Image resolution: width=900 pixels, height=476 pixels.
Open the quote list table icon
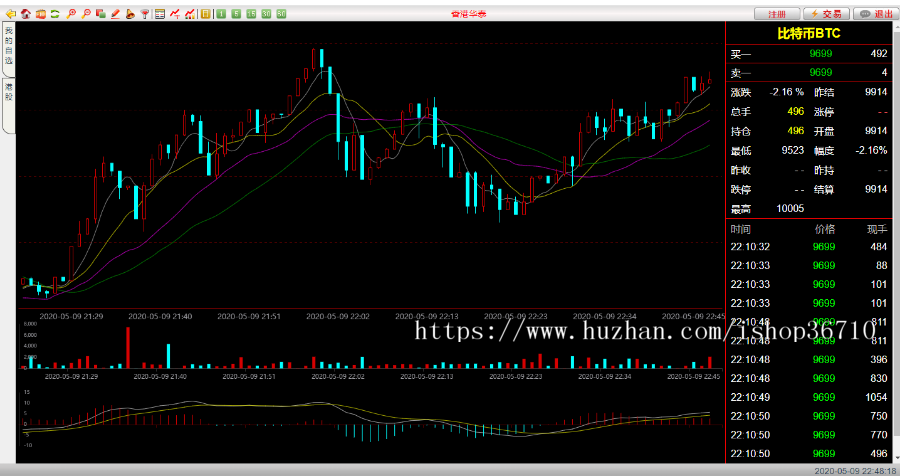(x=160, y=14)
